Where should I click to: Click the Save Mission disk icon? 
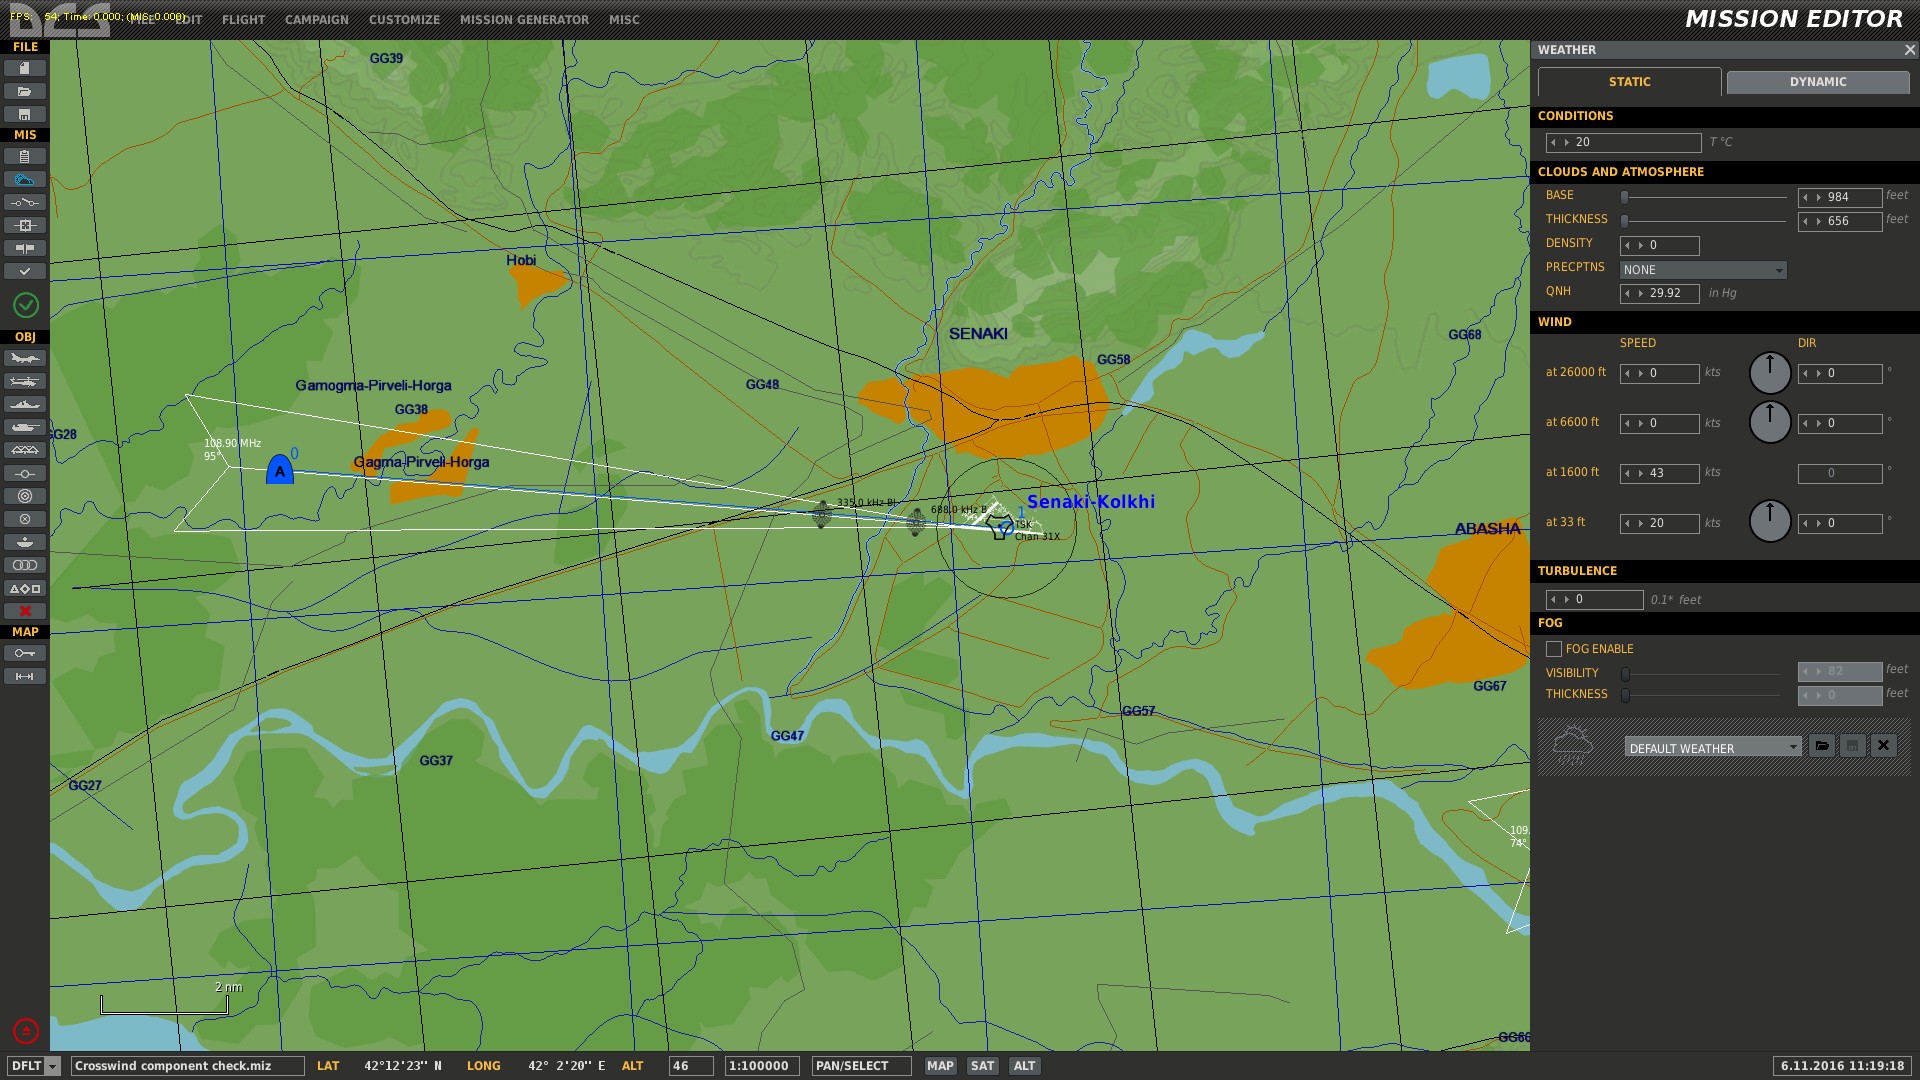pos(25,114)
